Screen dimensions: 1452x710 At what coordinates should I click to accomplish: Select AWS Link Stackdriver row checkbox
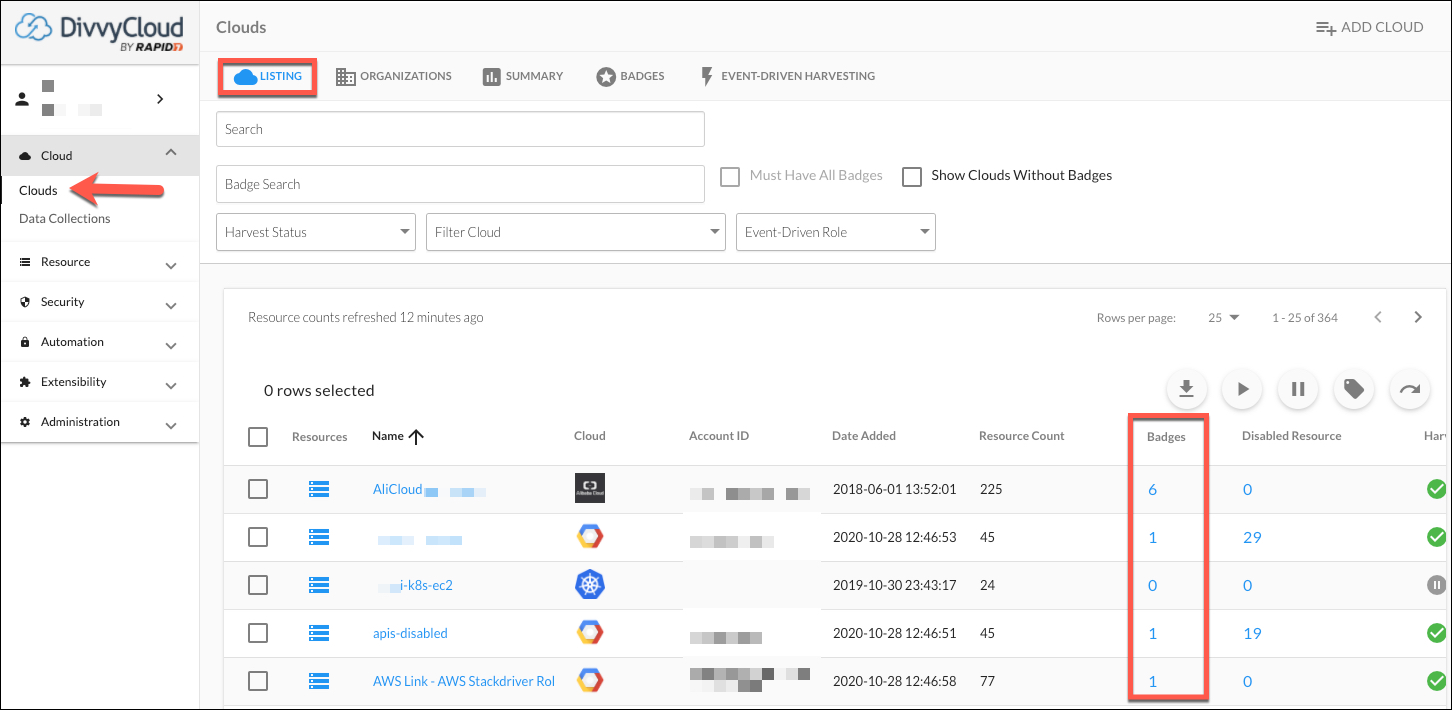[258, 681]
